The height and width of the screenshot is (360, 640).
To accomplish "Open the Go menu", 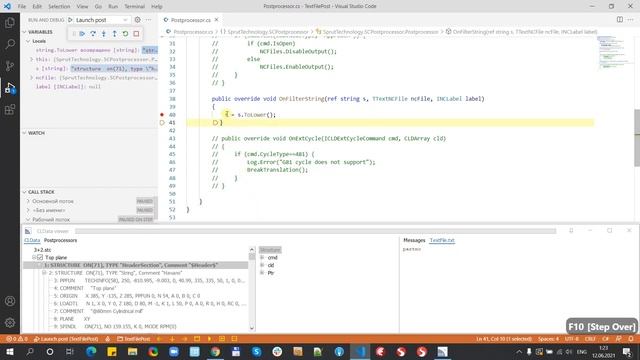I will [x=98, y=7].
